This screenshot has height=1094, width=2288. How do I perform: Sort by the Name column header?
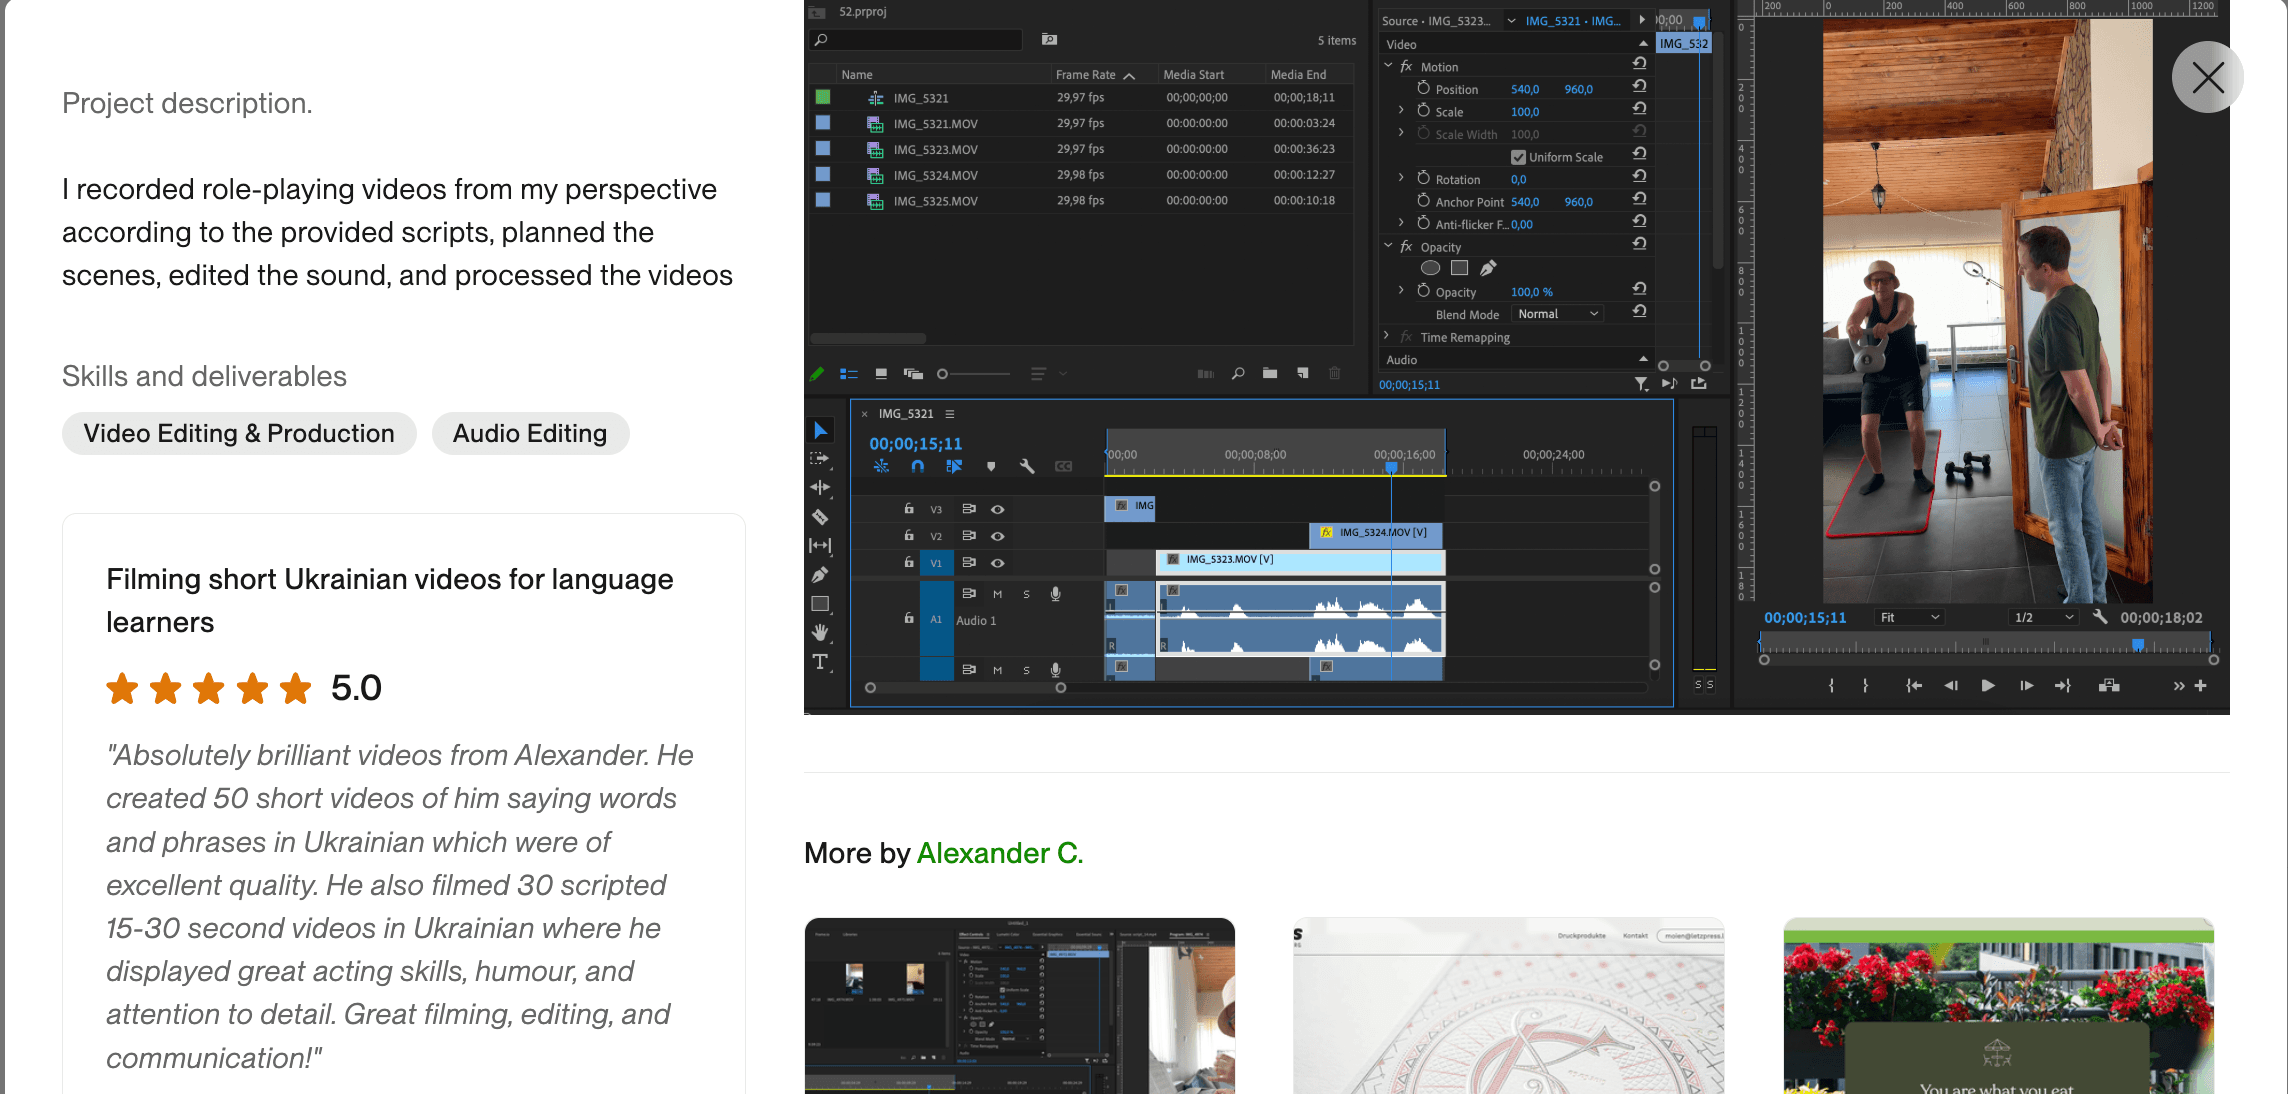click(856, 75)
